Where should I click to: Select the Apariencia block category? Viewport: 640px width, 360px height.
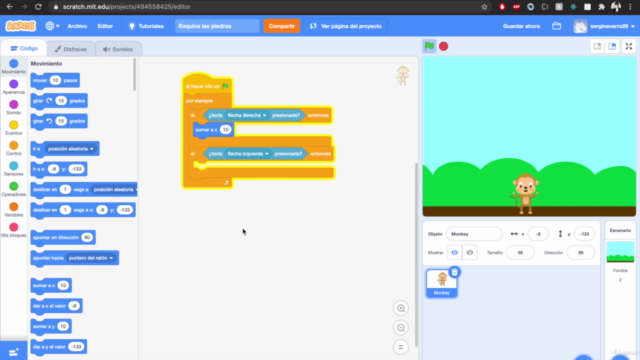[x=13, y=87]
